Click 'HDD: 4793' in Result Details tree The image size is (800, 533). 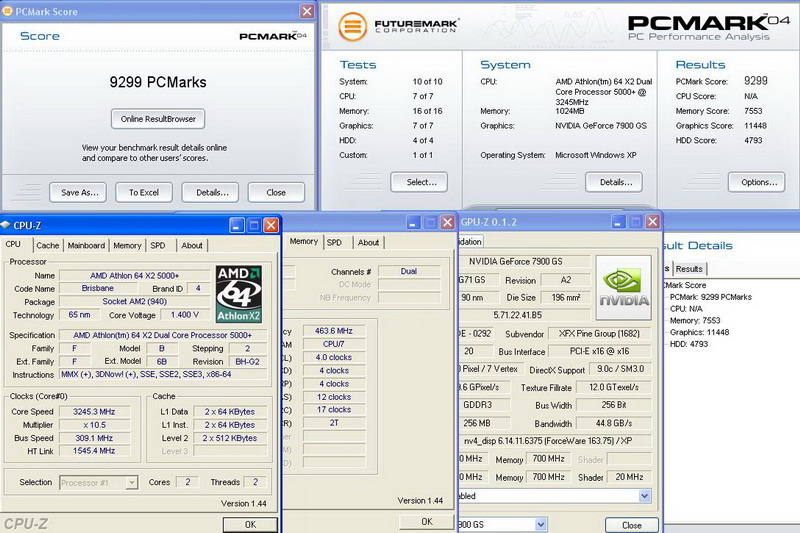tap(689, 344)
